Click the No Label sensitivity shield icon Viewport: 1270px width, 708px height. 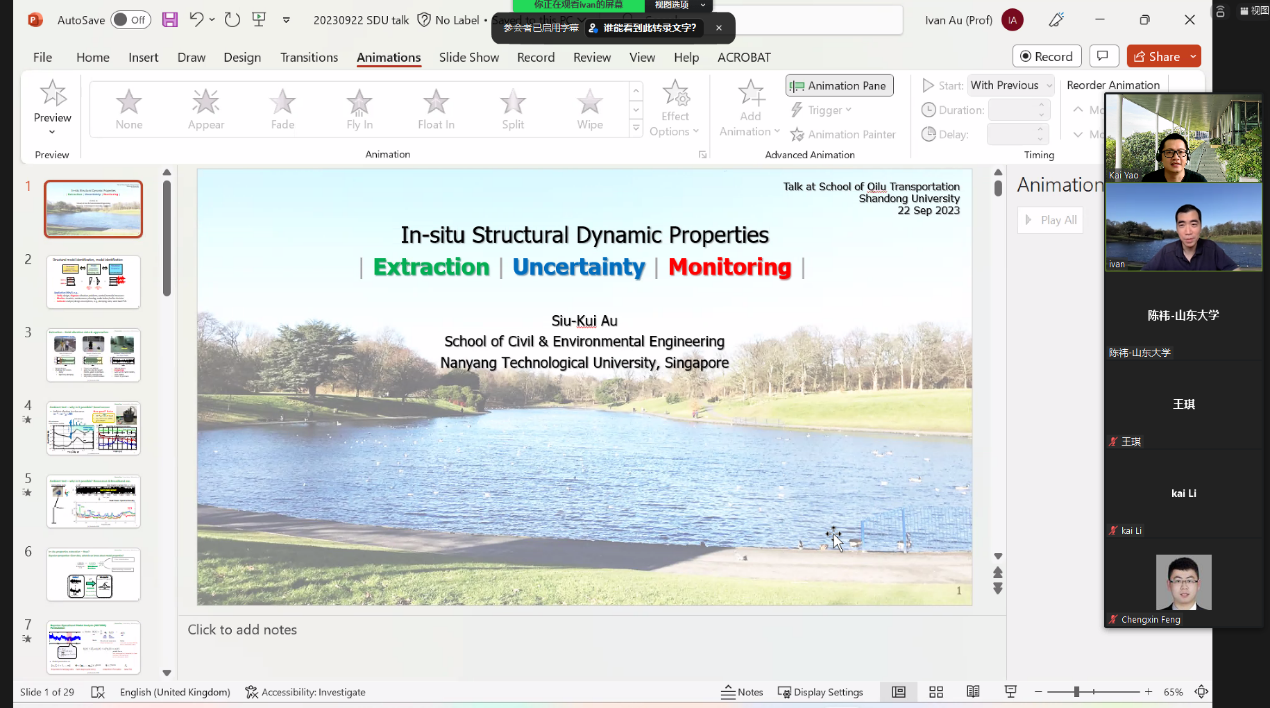[x=424, y=20]
